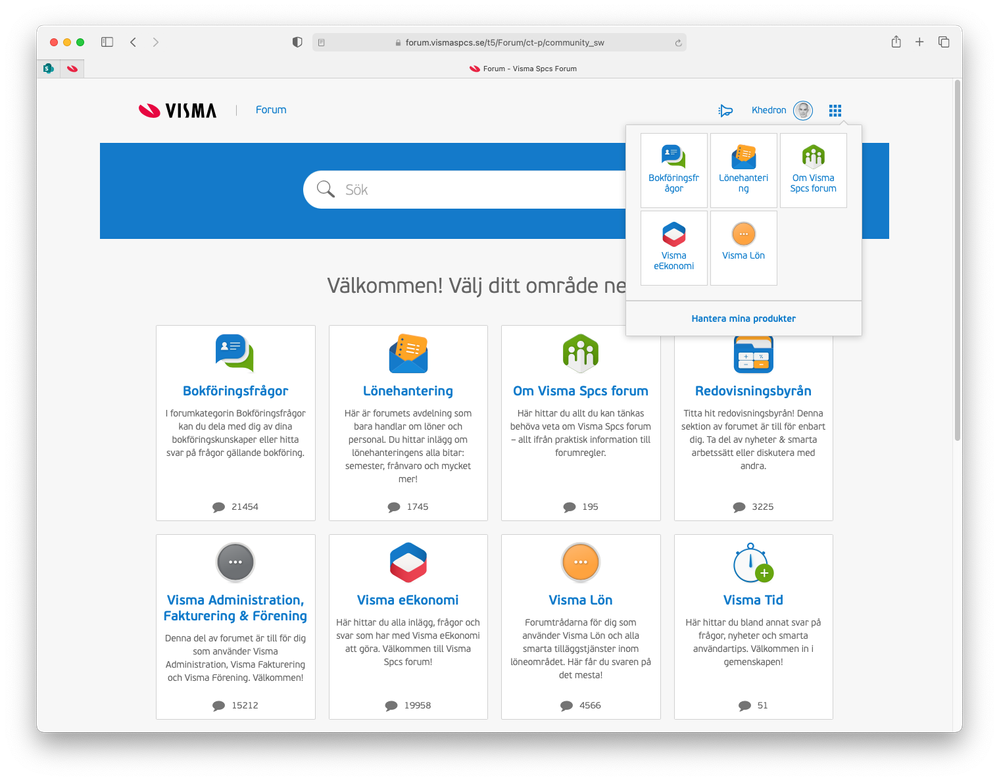999x781 pixels.
Task: Toggle the Safari sidebar button
Action: [x=107, y=42]
